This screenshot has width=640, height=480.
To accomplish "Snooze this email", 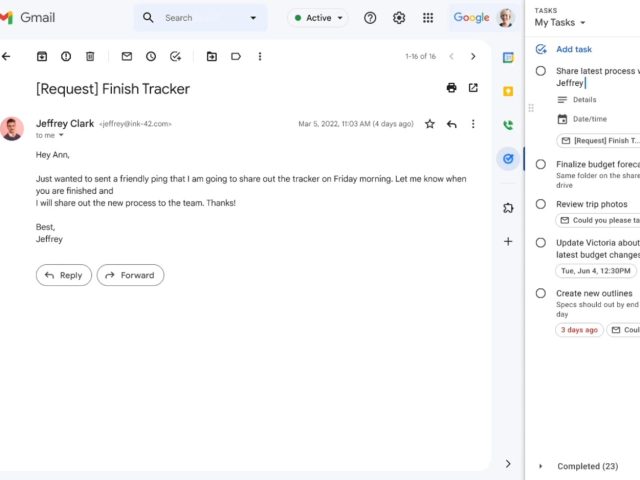I will (x=151, y=56).
